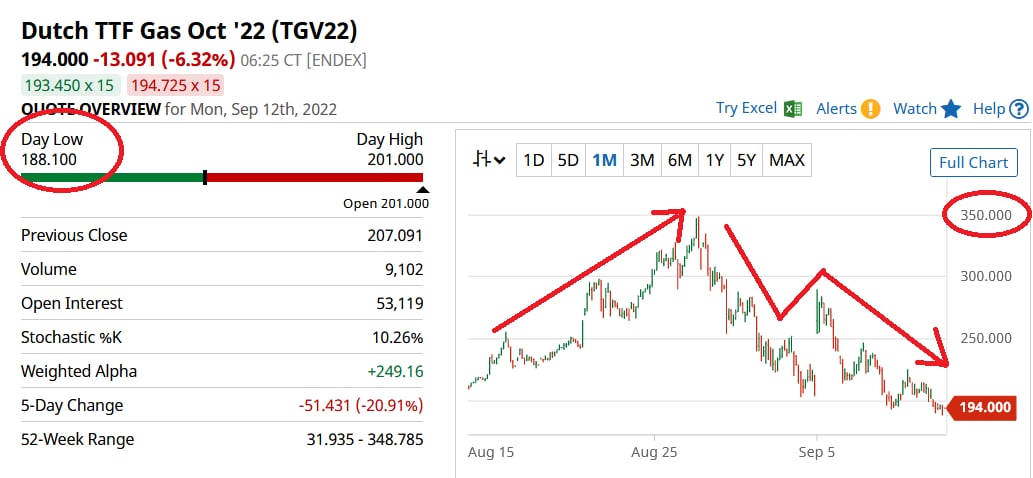
Task: Open the Full Chart button
Action: pos(973,162)
